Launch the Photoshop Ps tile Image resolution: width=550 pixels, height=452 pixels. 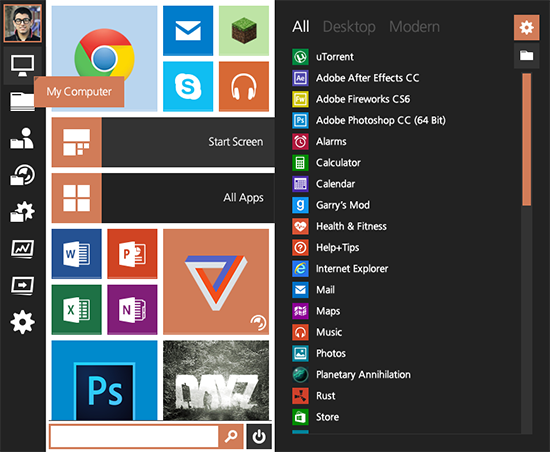tap(104, 380)
